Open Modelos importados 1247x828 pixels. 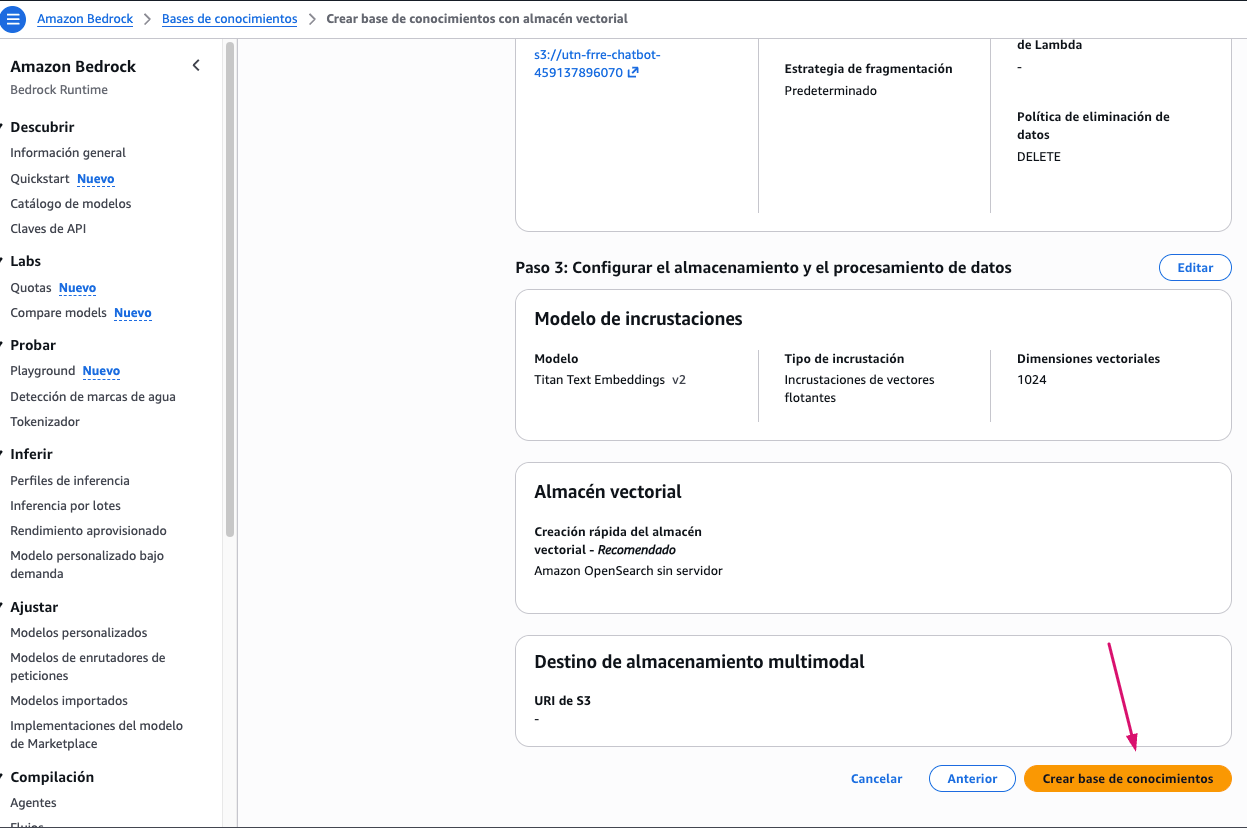(69, 701)
